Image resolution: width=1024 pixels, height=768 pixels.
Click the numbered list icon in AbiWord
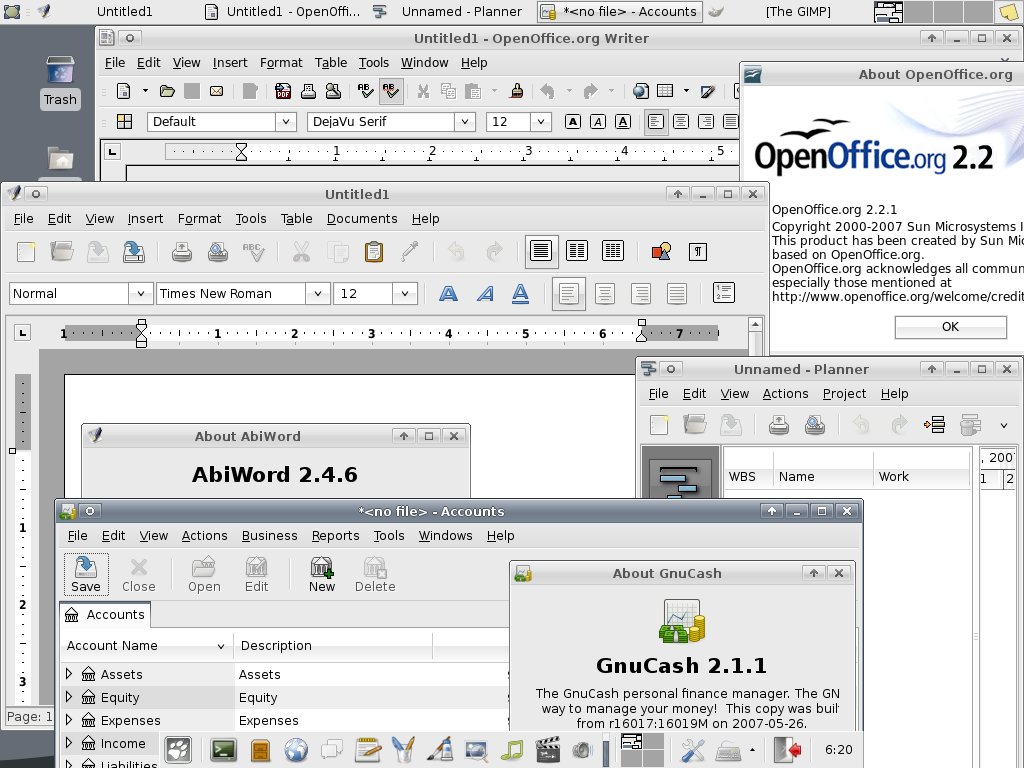(x=724, y=293)
